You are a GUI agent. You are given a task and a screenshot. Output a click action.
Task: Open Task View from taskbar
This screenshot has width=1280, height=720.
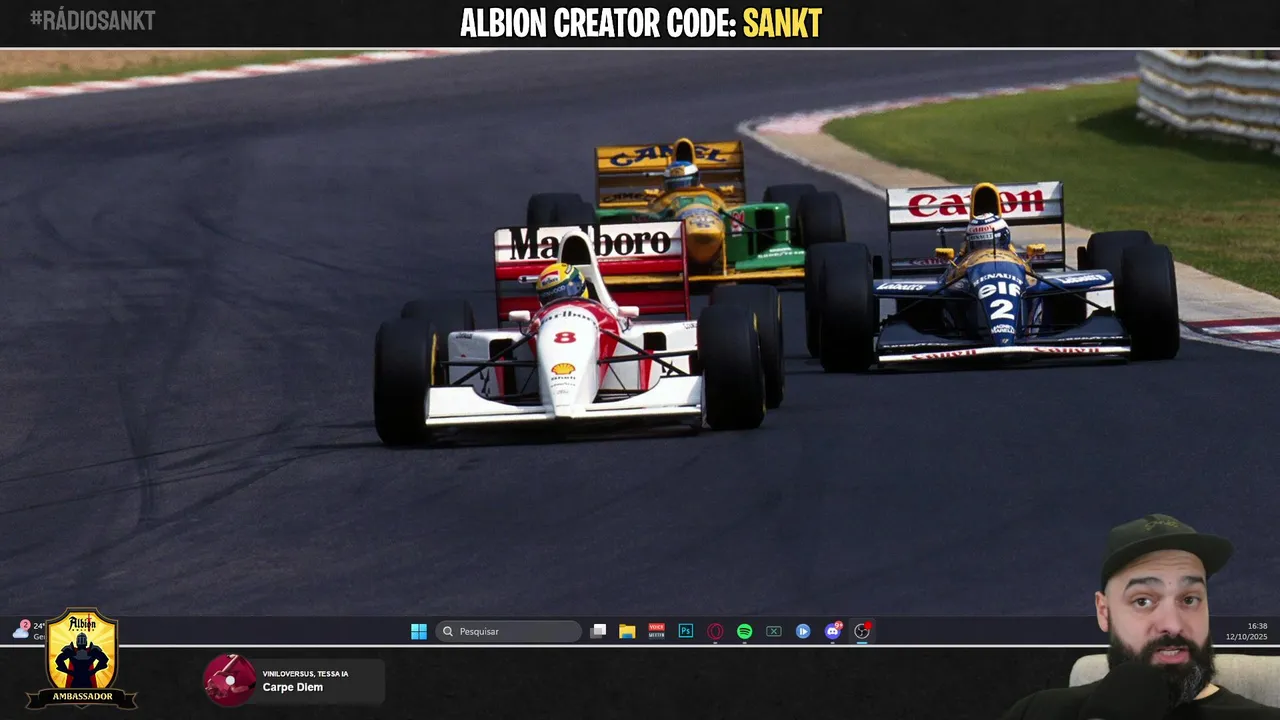pos(598,631)
